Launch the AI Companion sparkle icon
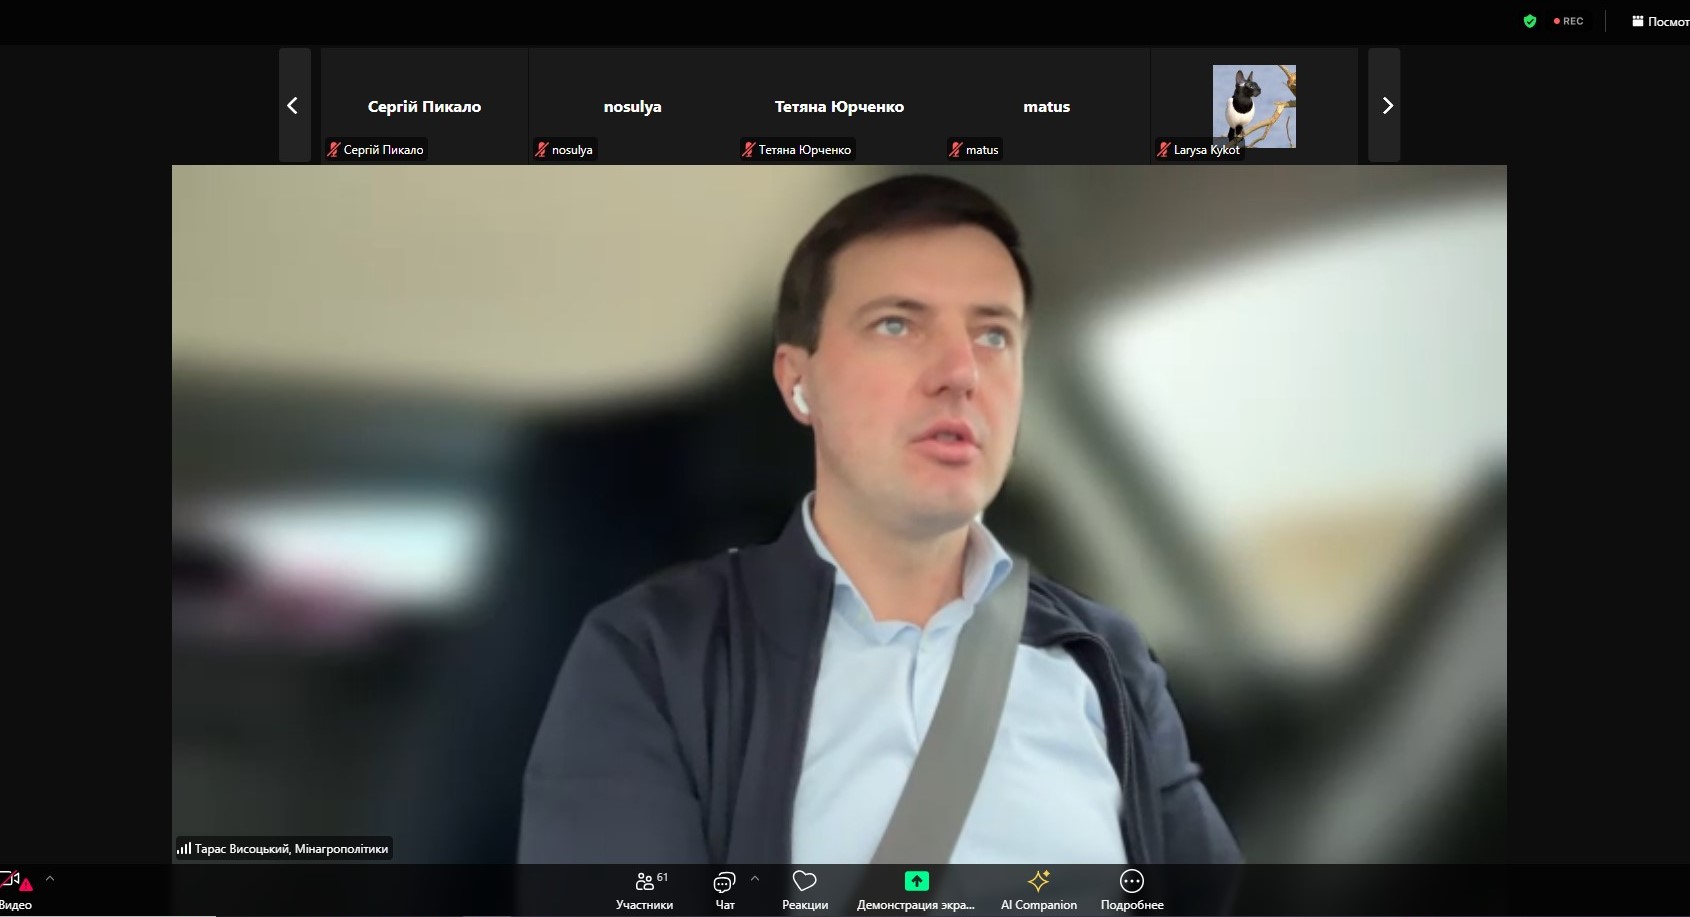Screen dimensions: 1690x917 coord(1038,881)
